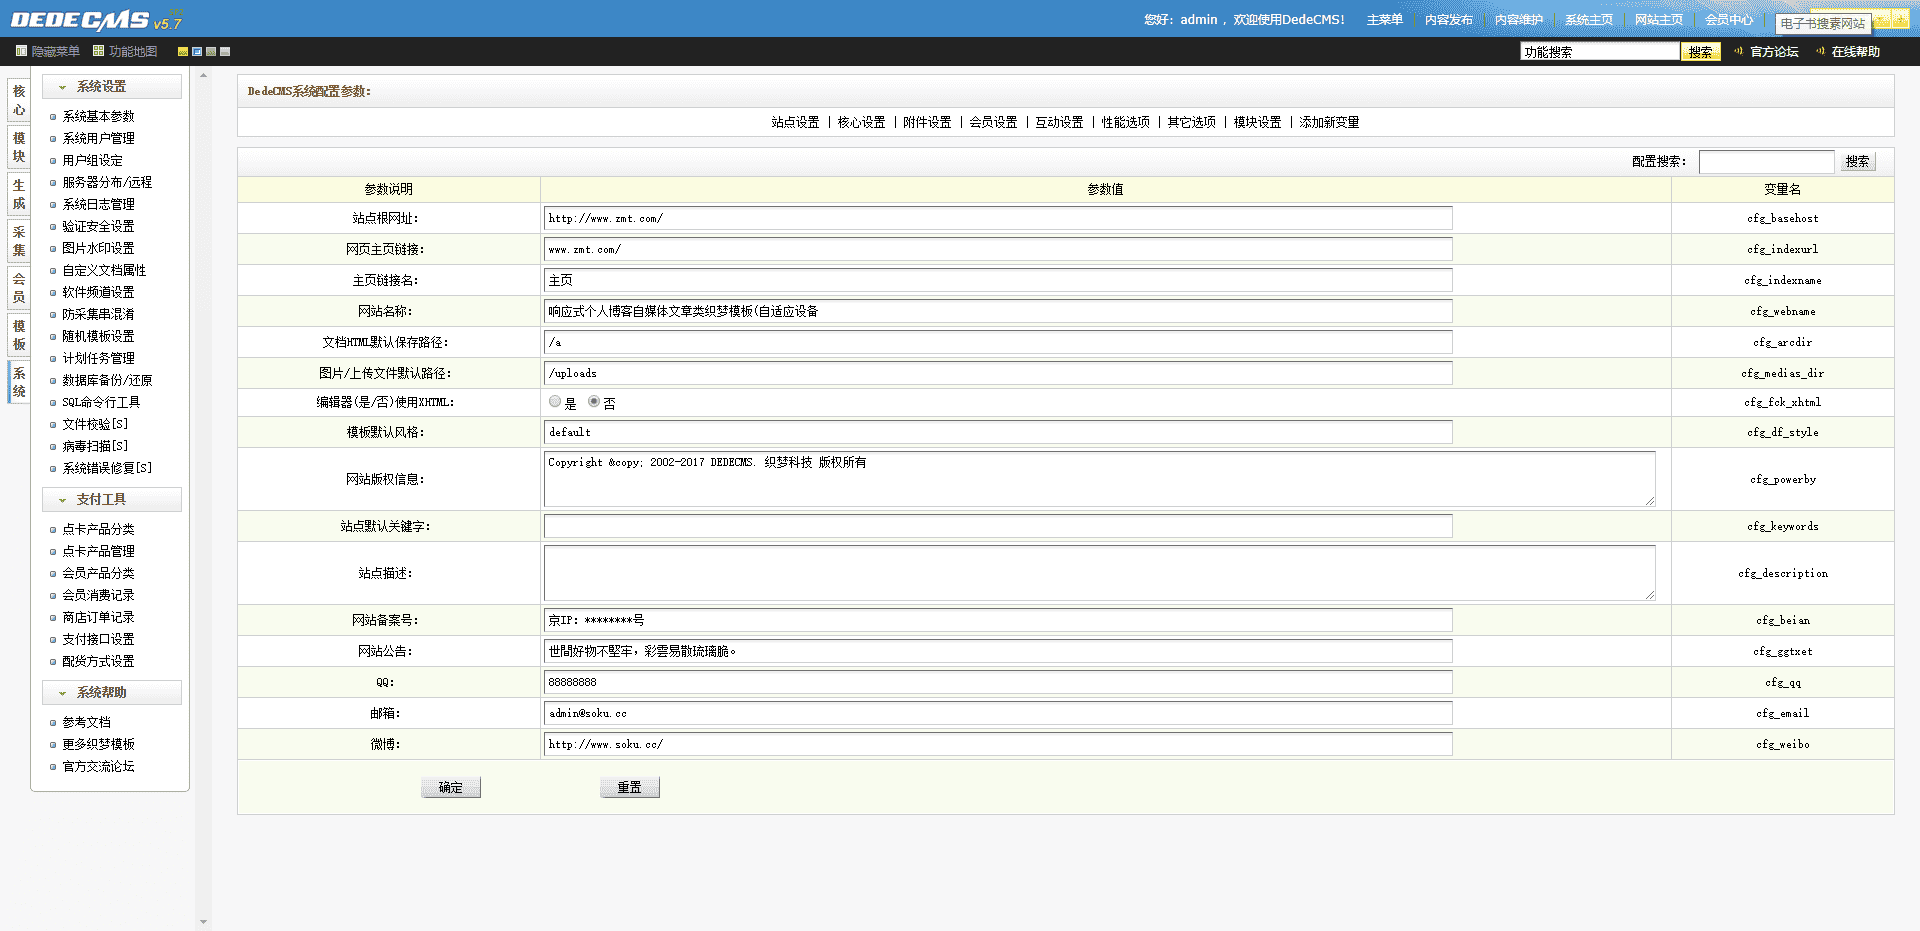1920x931 pixels.
Task: Open 数据库备份/还原 in the sidebar
Action: pyautogui.click(x=107, y=380)
